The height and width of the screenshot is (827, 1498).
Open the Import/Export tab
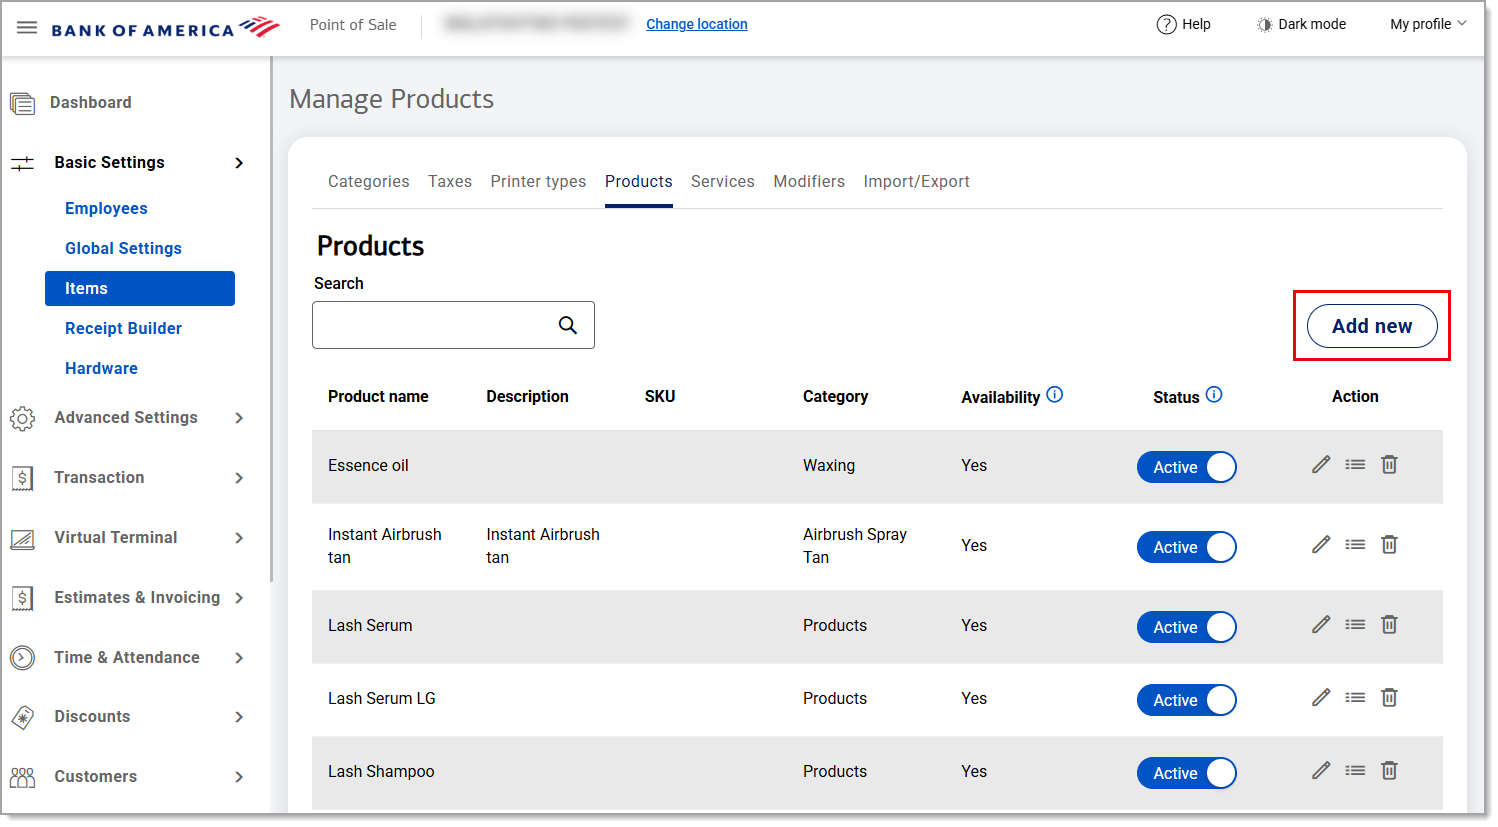(x=916, y=181)
